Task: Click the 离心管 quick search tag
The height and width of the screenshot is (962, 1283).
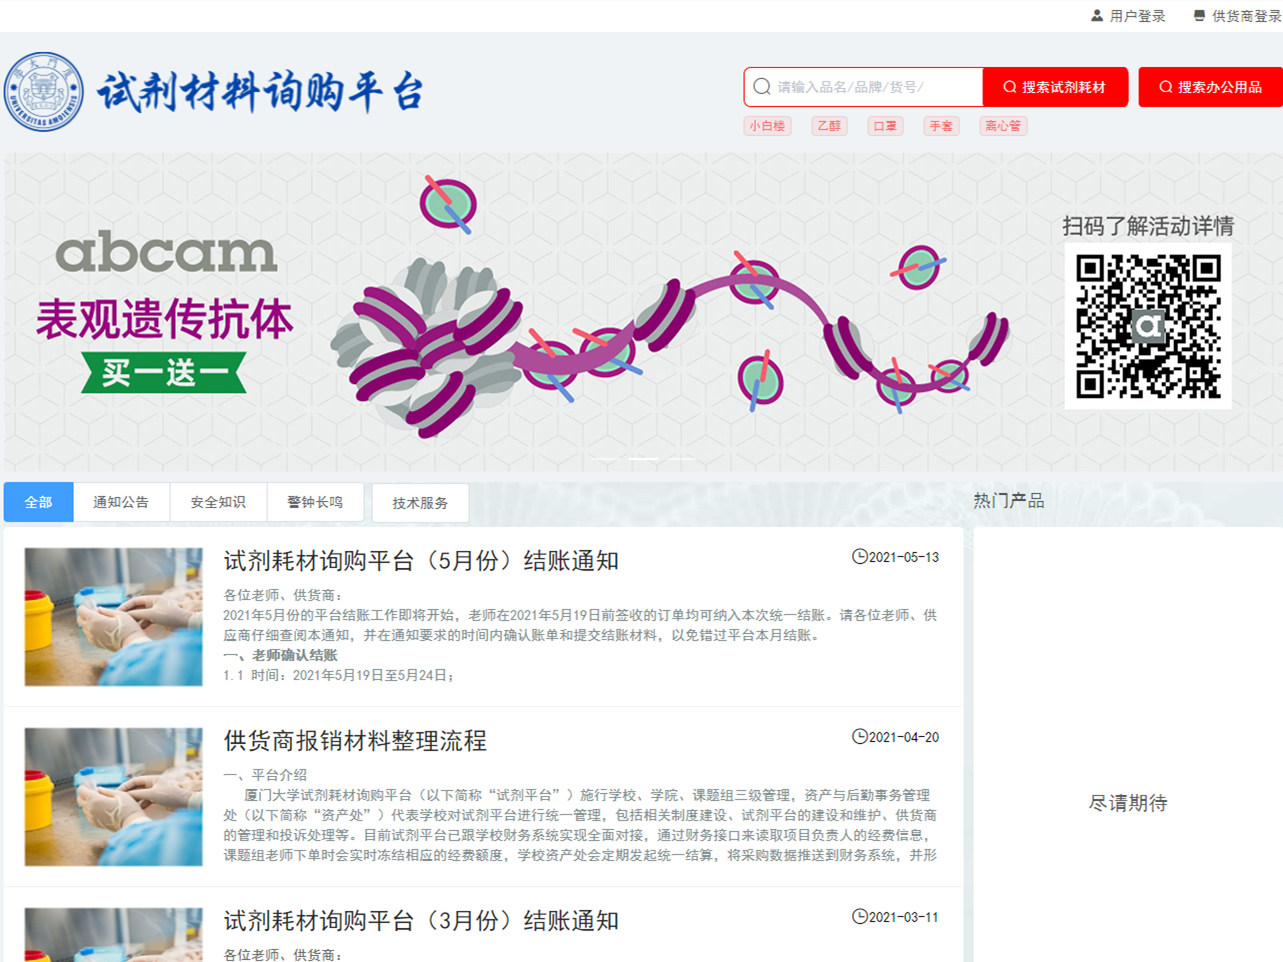Action: point(1003,126)
